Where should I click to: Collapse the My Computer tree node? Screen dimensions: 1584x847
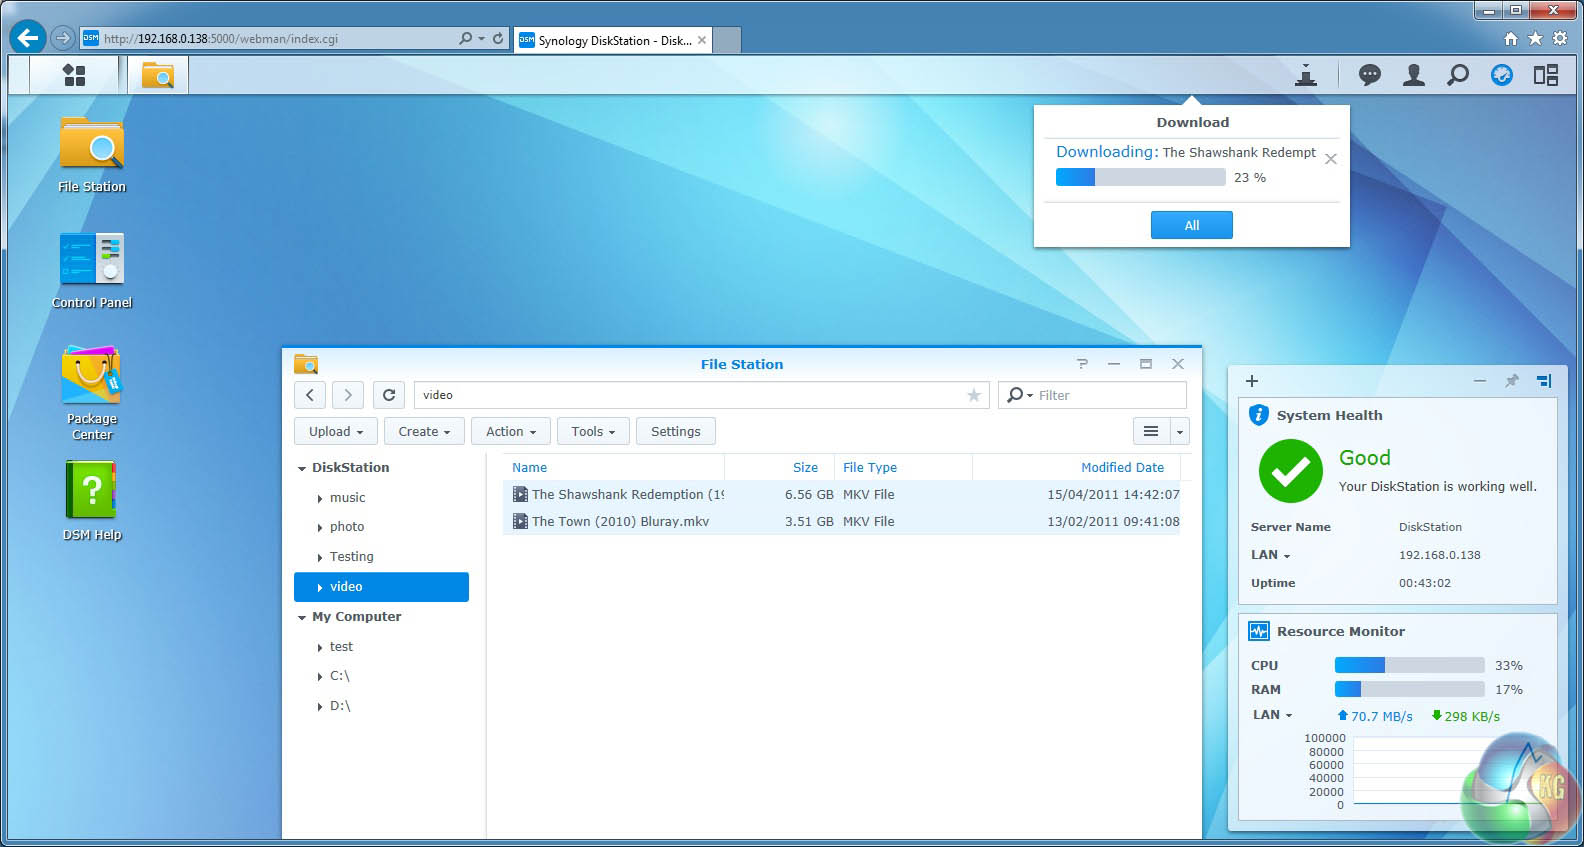pos(301,618)
